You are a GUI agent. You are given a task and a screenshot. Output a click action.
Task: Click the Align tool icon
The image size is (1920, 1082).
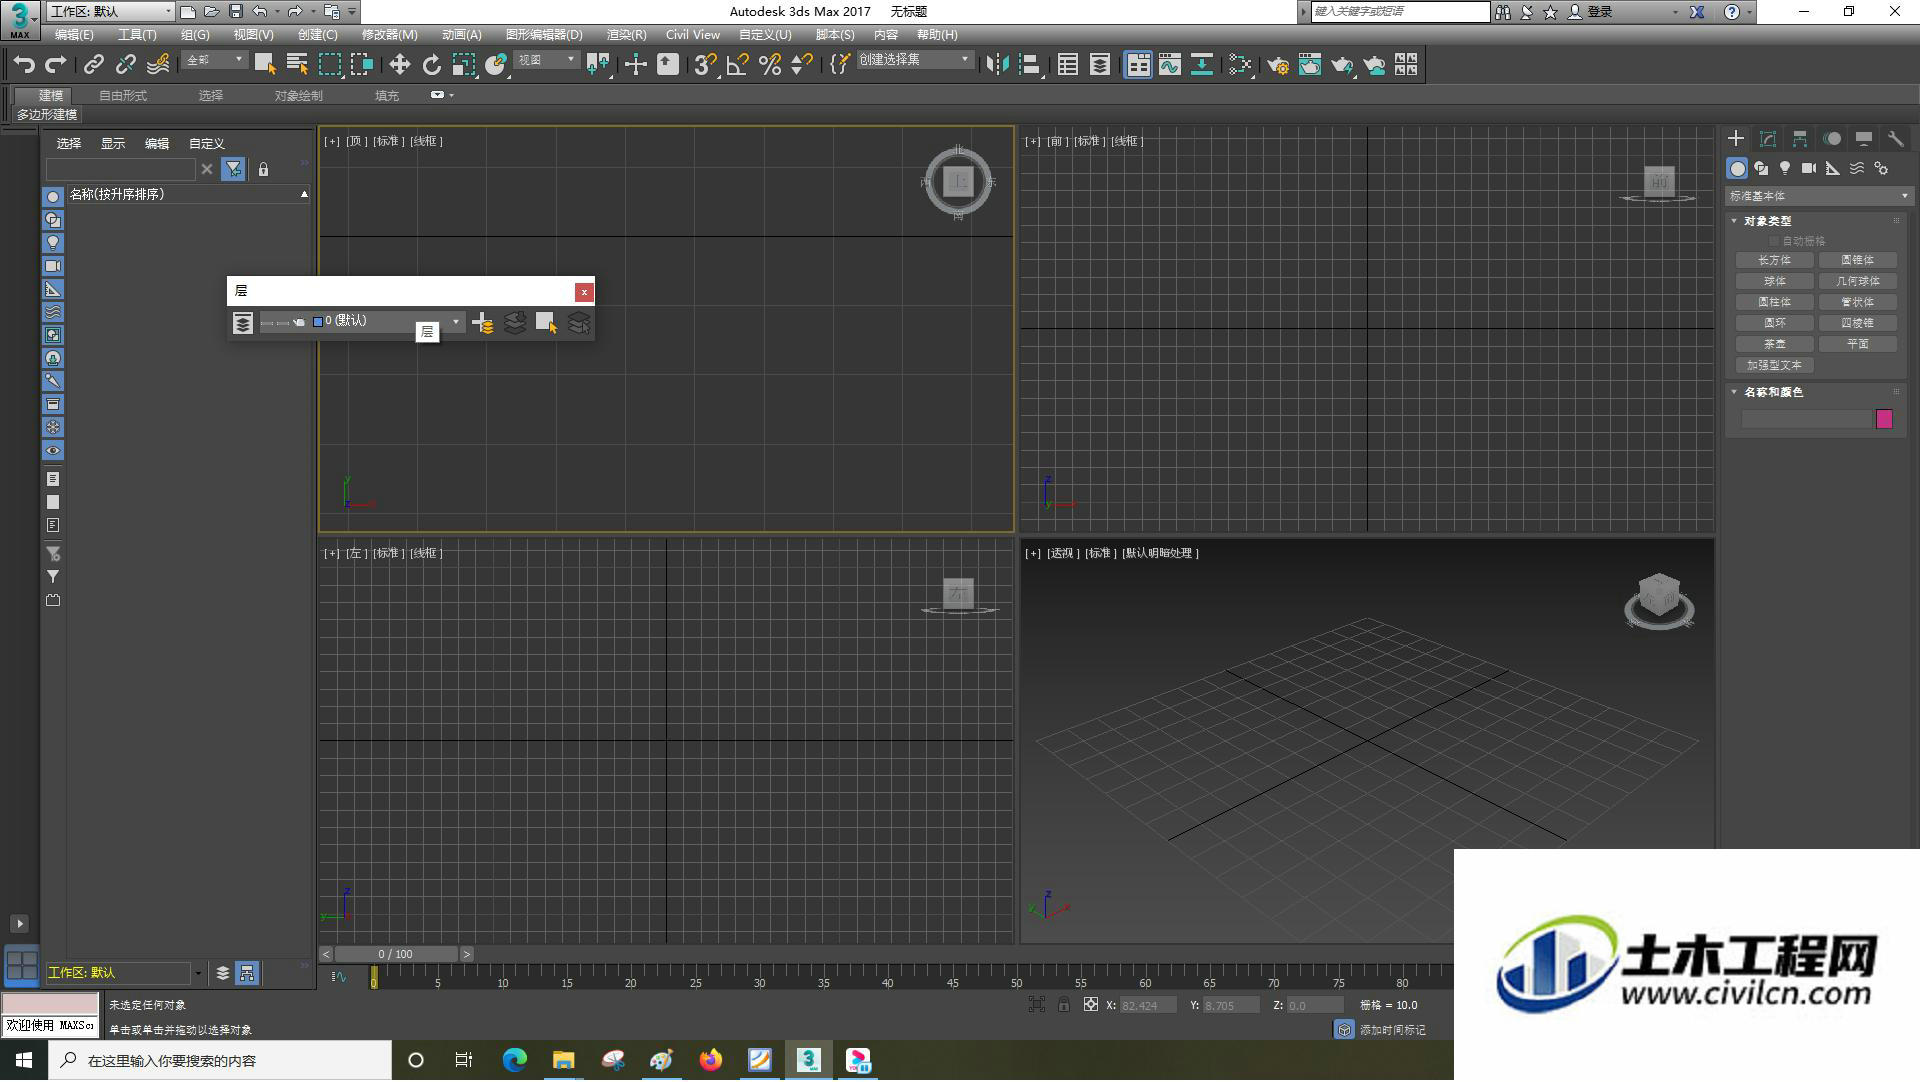click(x=1029, y=65)
